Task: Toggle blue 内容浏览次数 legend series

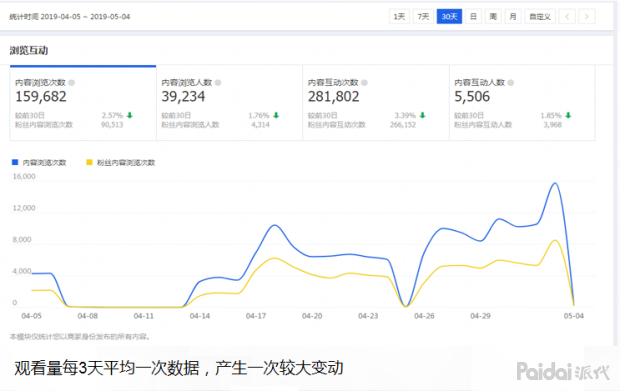Action: (x=39, y=162)
